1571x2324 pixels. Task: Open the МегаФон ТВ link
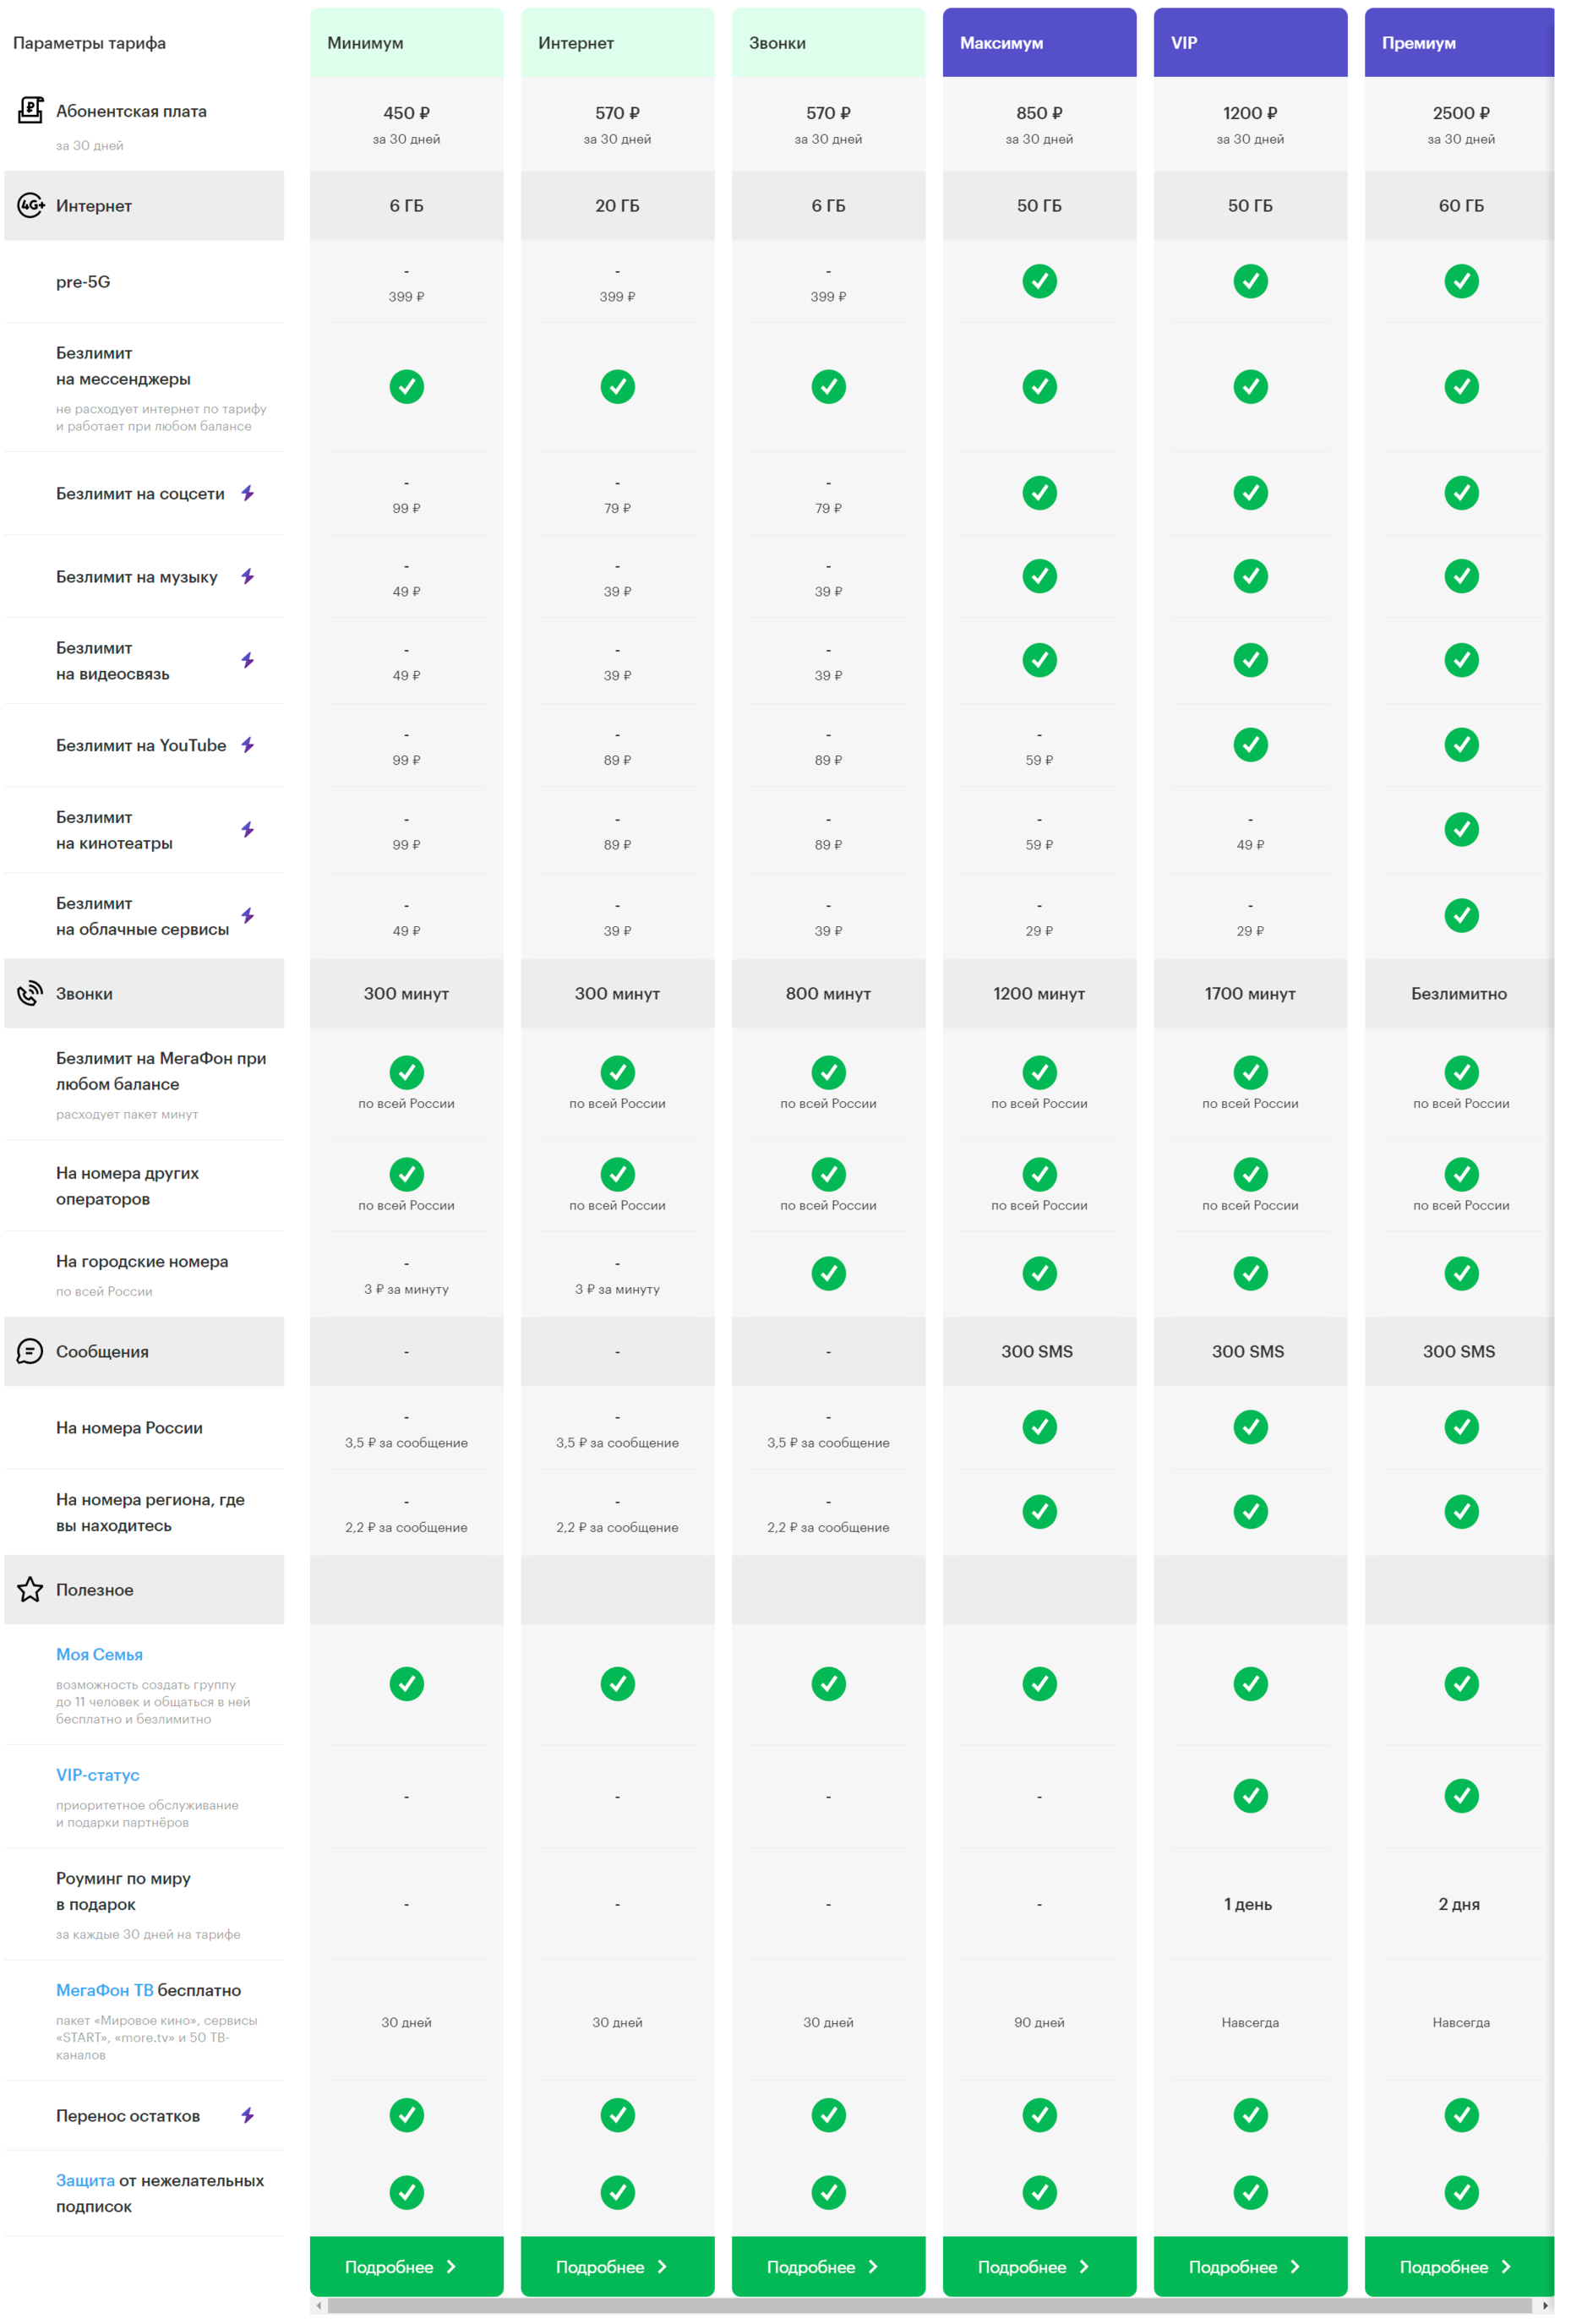click(x=104, y=1990)
